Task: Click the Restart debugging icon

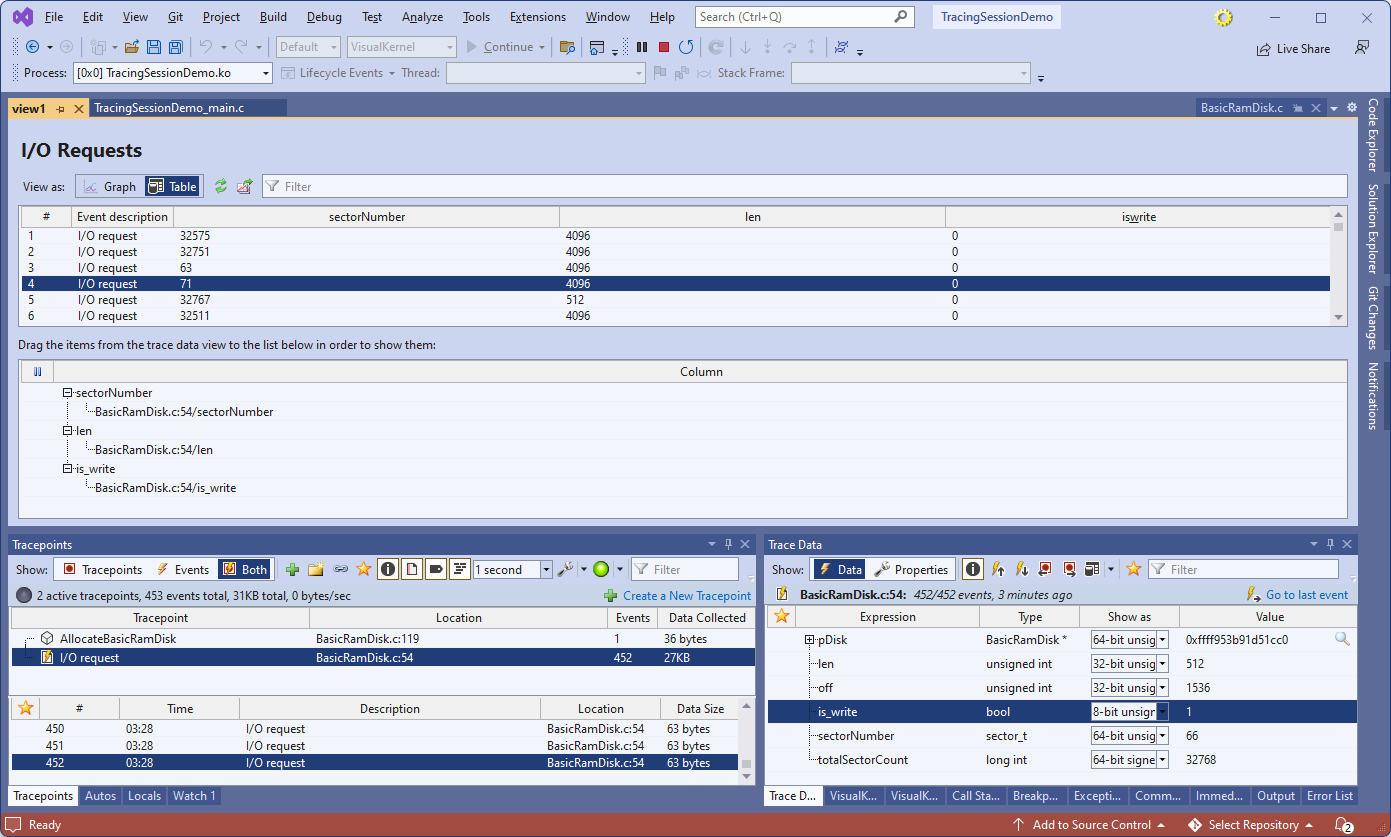Action: [x=686, y=47]
